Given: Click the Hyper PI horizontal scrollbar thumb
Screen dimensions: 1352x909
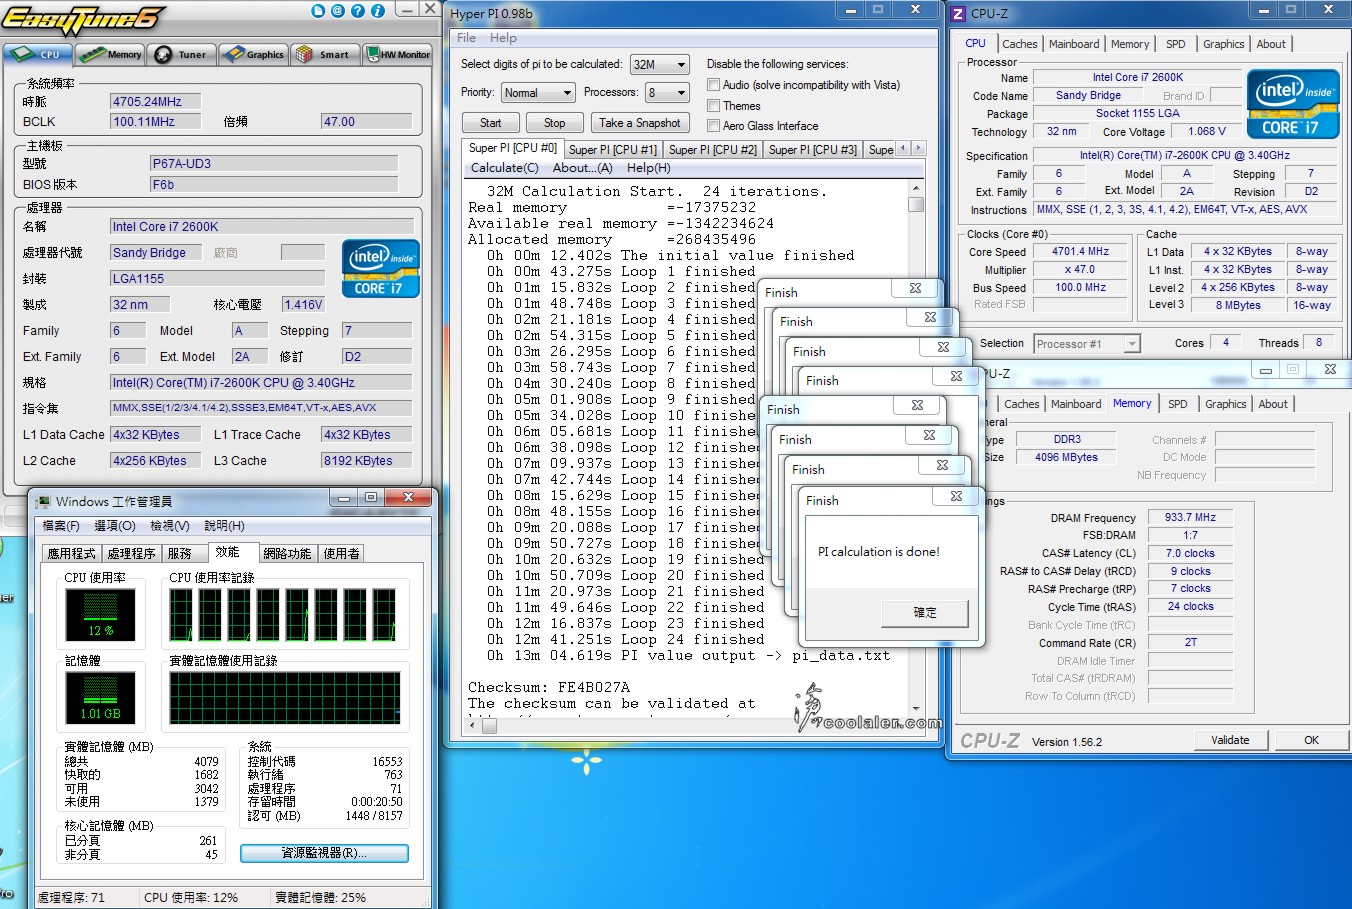Looking at the screenshot, I should coord(489,726).
